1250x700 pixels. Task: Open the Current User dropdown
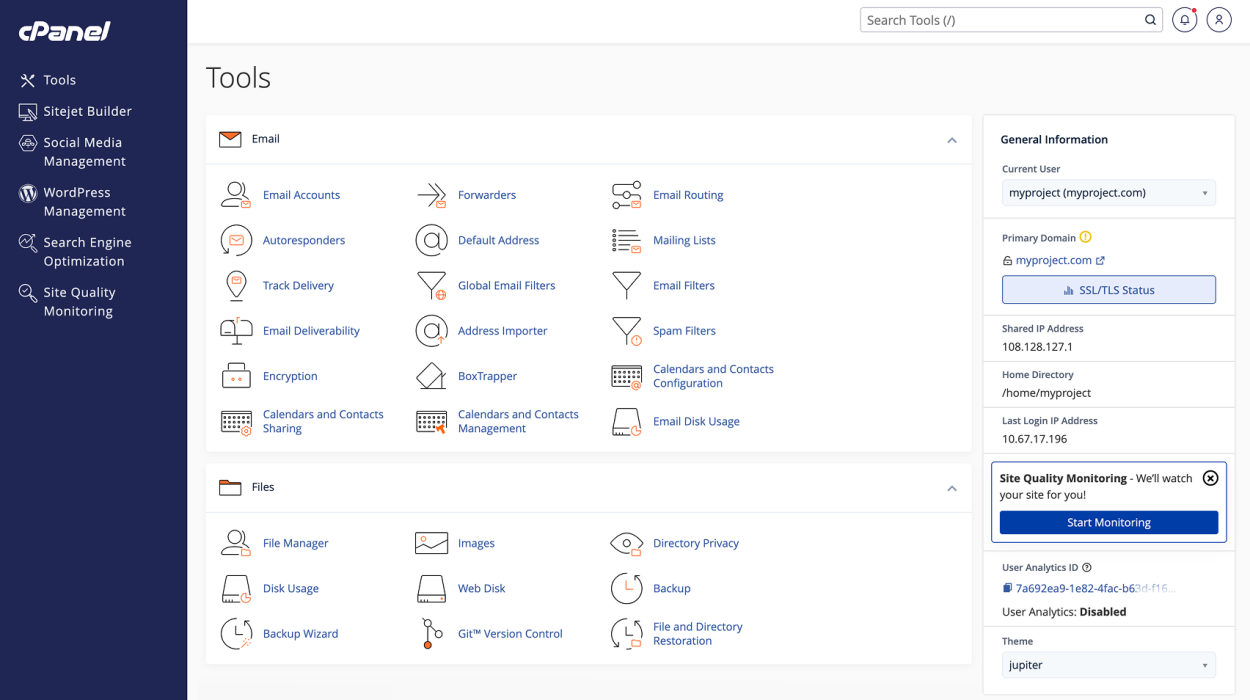(1108, 193)
